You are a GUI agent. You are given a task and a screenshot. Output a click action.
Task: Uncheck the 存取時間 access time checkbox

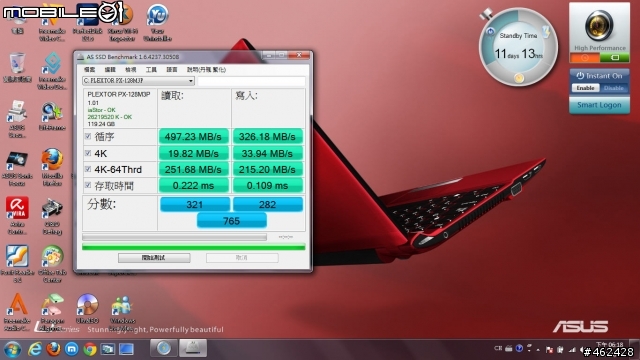pyautogui.click(x=88, y=185)
